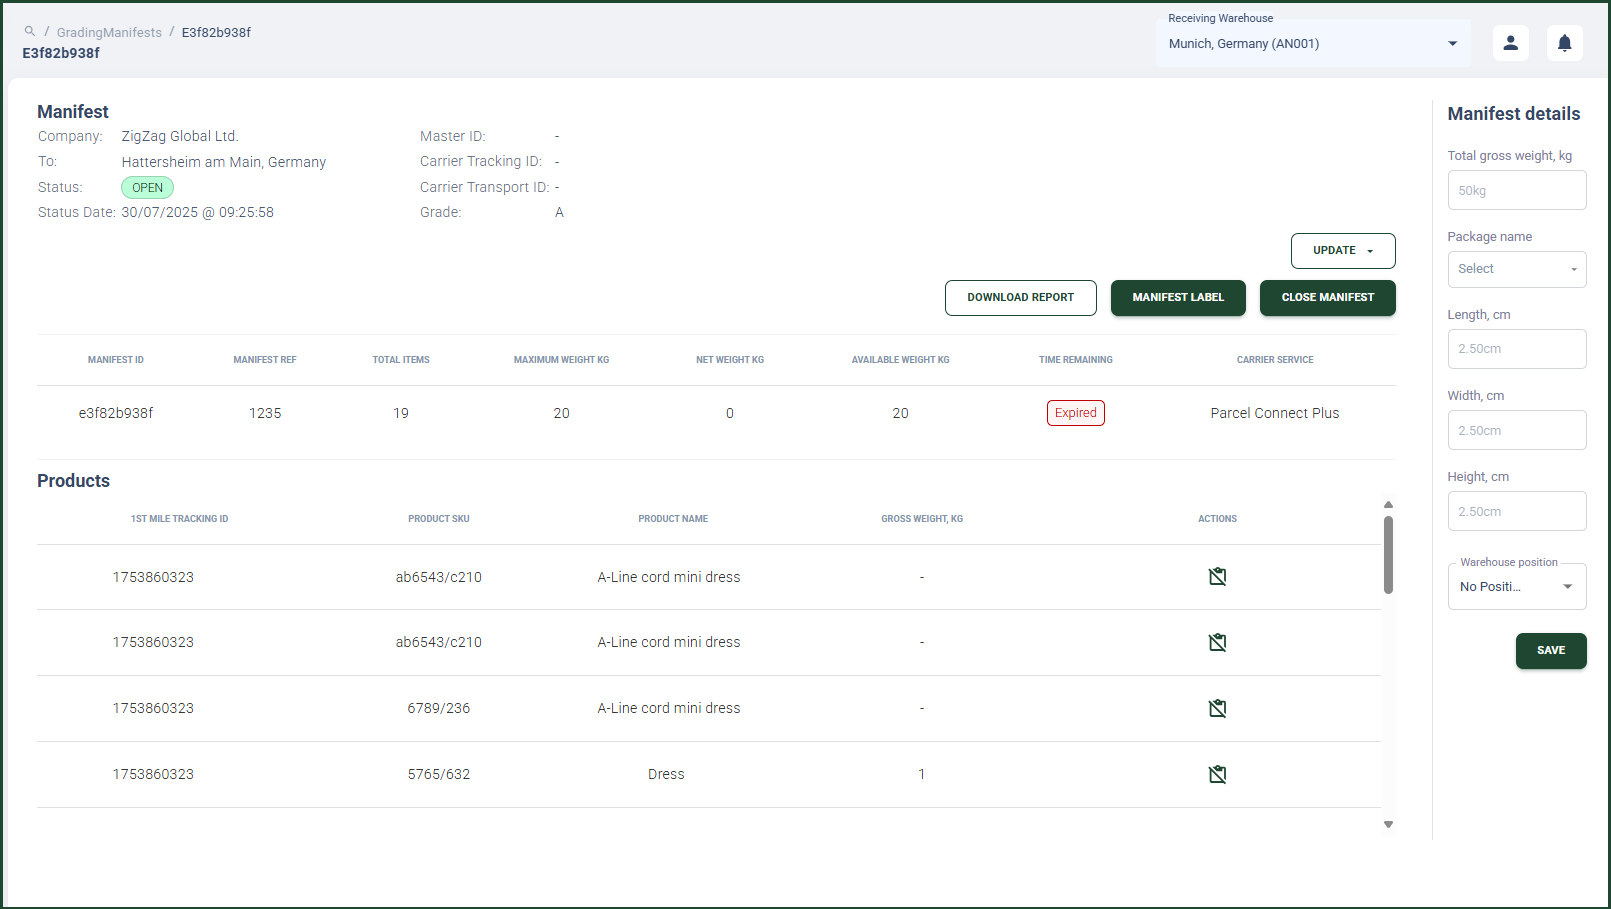
Task: Open the user profile icon
Action: coord(1510,43)
